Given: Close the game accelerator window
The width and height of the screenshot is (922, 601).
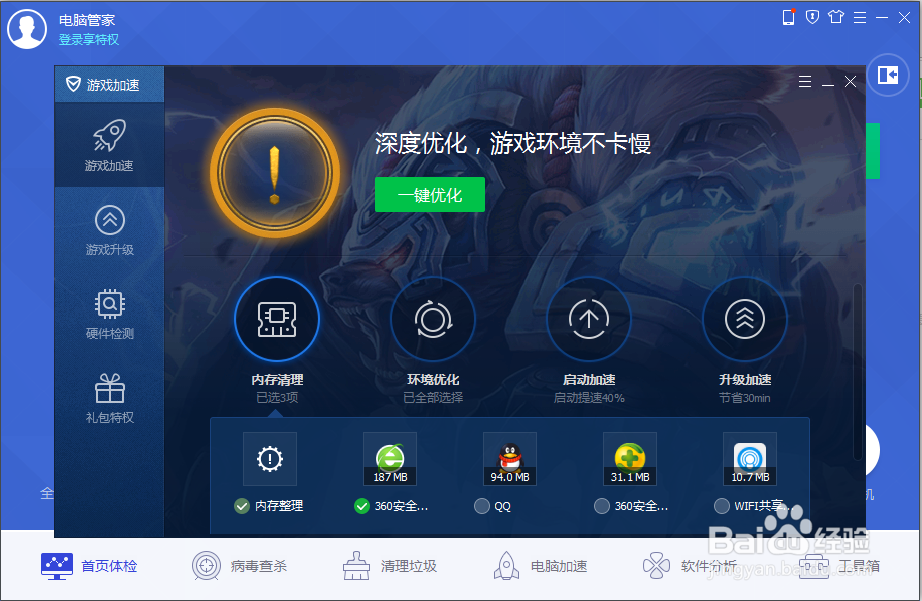Looking at the screenshot, I should click(850, 82).
